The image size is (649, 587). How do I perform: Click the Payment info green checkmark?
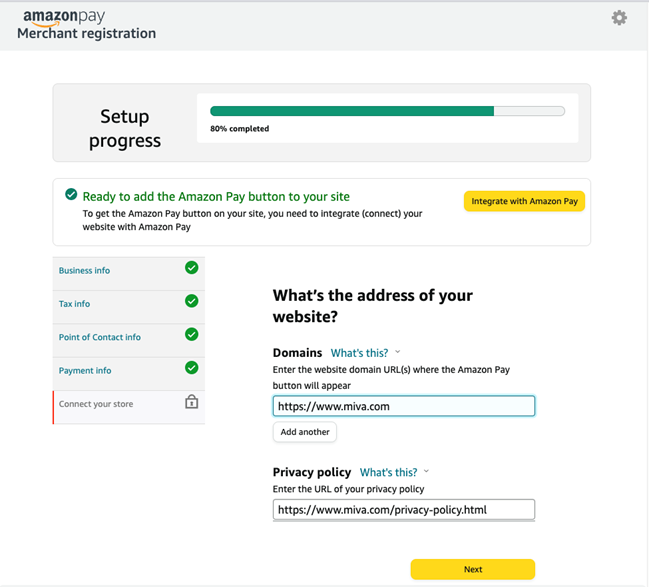[x=192, y=368]
